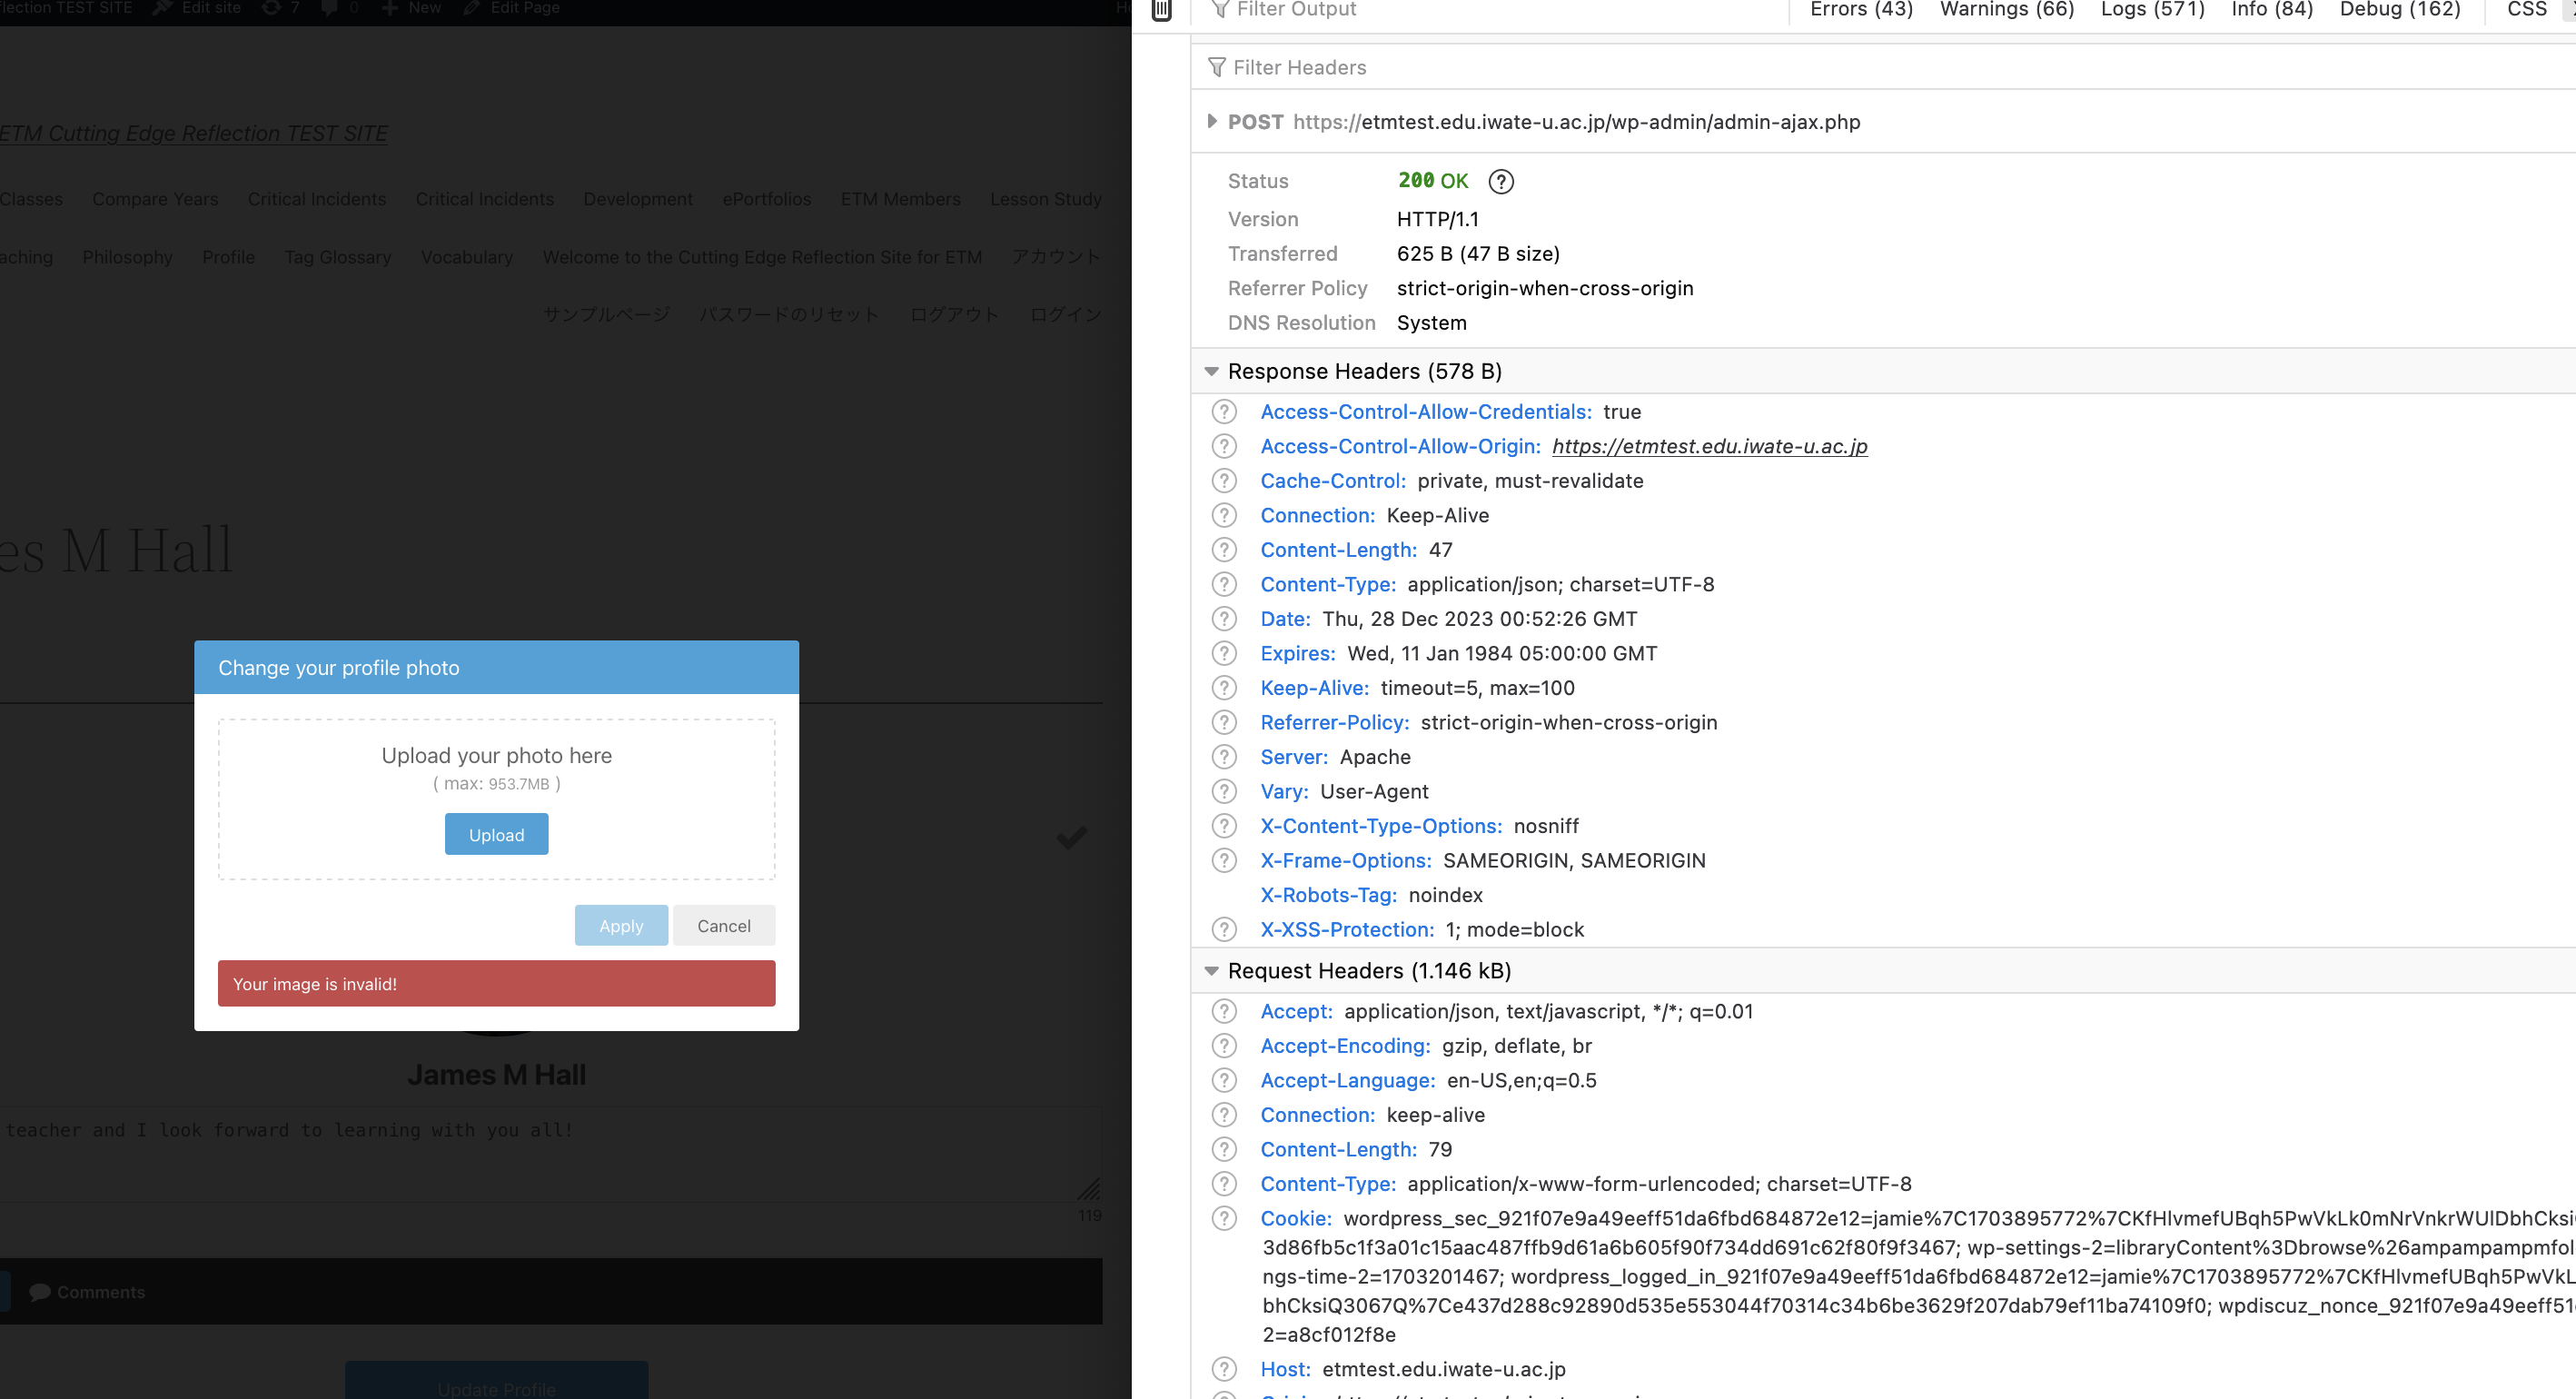Click Cancel in profile photo dialog
This screenshot has height=1399, width=2576.
(x=723, y=926)
